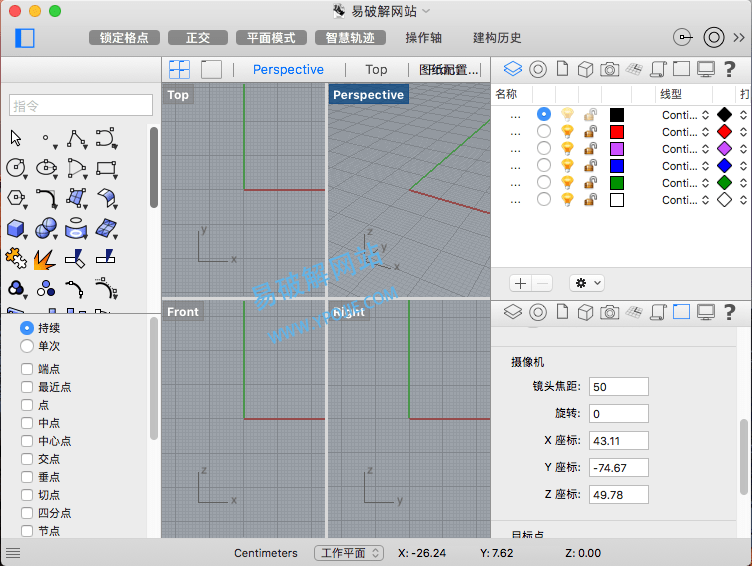Viewport: 752px width, 566px height.
Task: Open linetype dropdown for purple layer
Action: tap(686, 149)
